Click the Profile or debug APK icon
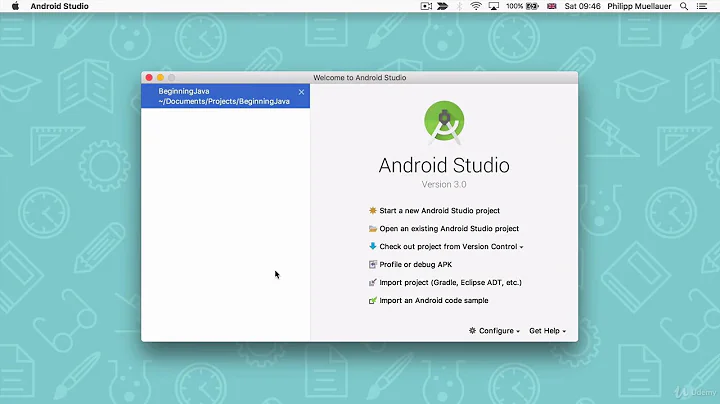The height and width of the screenshot is (404, 720). (373, 264)
